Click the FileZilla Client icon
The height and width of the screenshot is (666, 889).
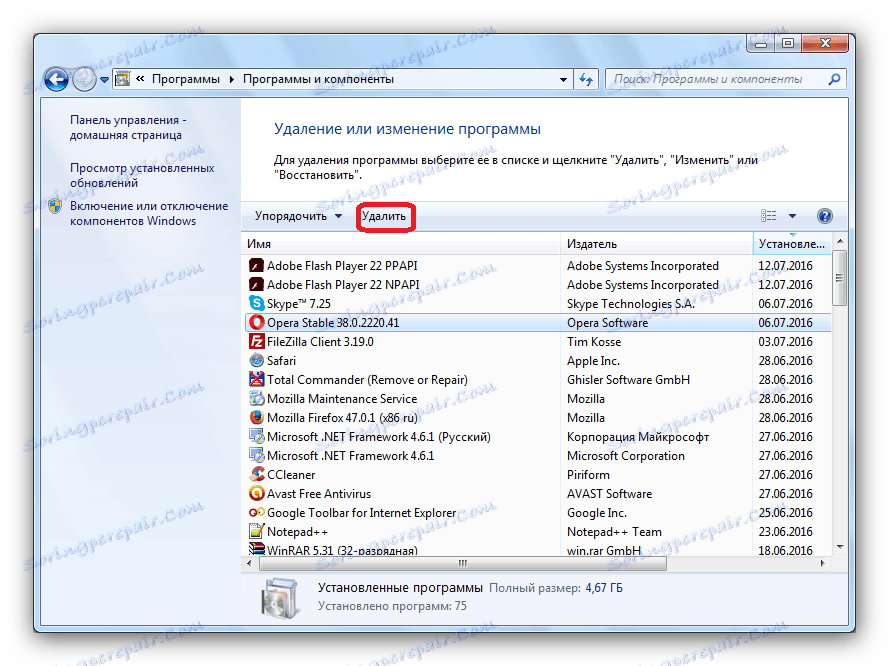pyautogui.click(x=256, y=341)
